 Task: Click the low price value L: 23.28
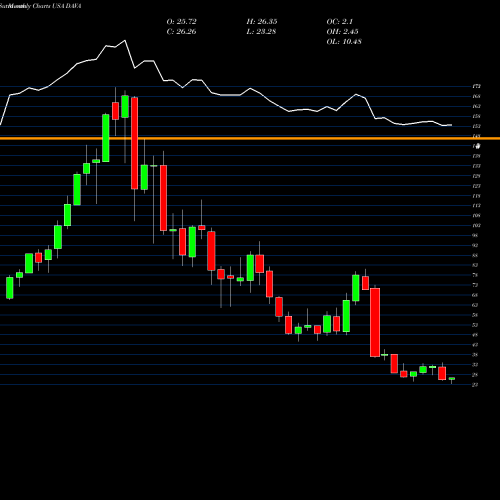(x=262, y=32)
